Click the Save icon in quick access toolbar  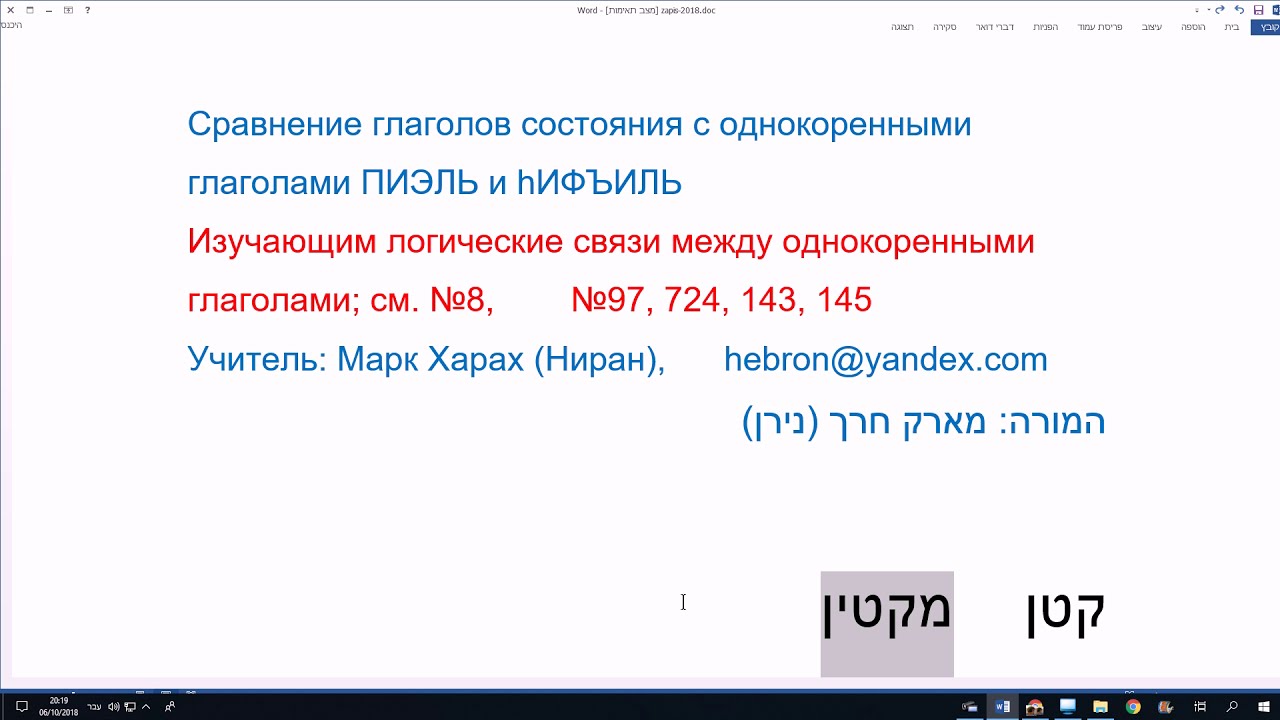(1259, 10)
